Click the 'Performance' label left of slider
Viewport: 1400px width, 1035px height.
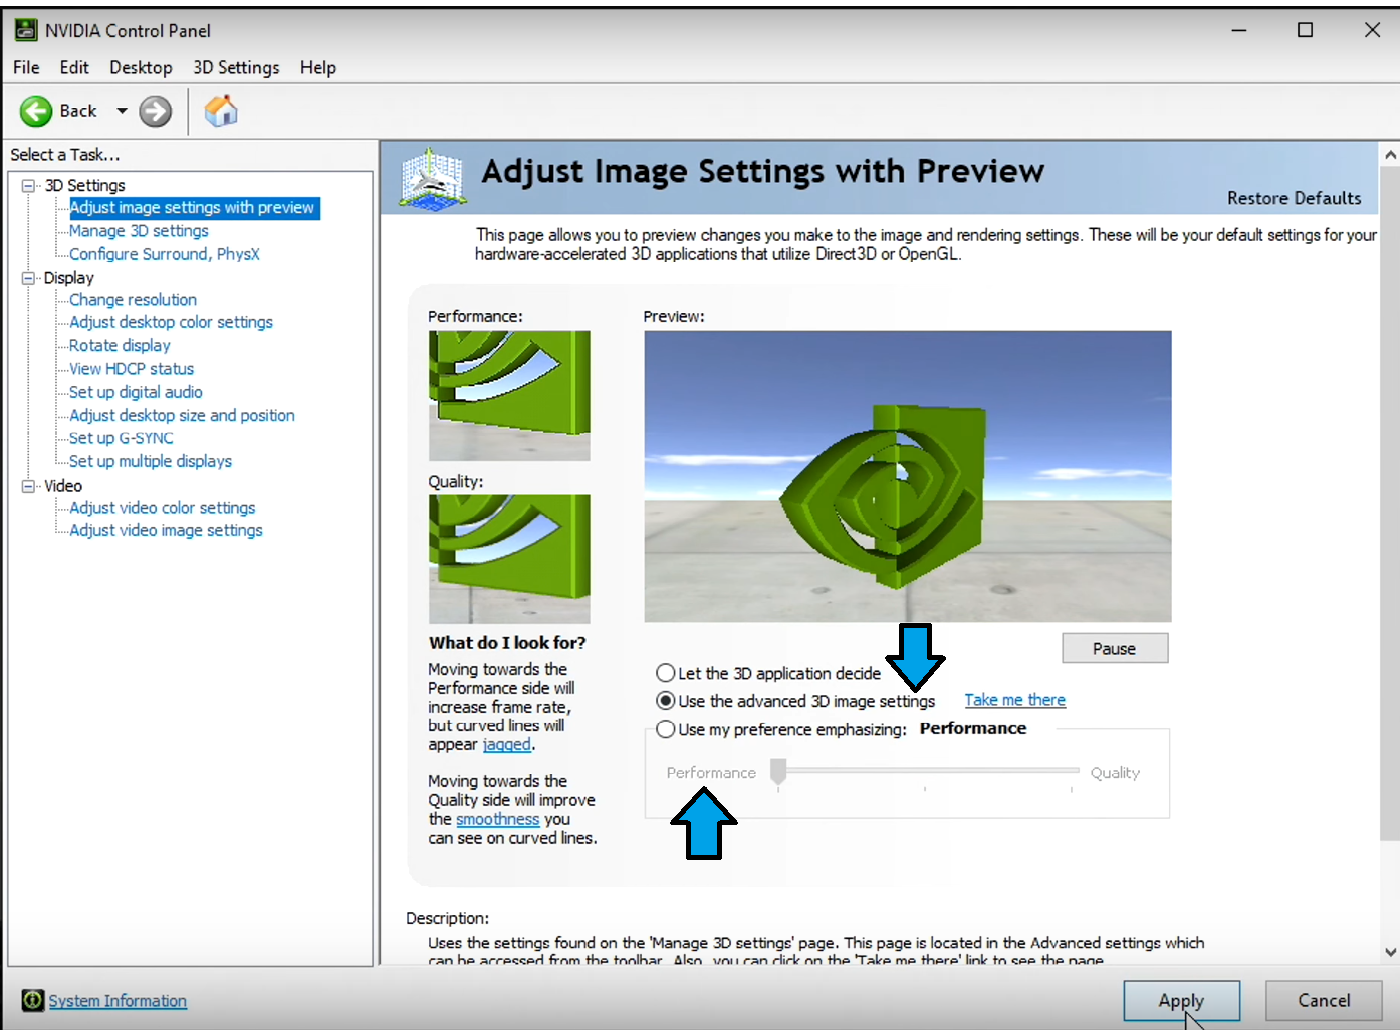tap(711, 773)
